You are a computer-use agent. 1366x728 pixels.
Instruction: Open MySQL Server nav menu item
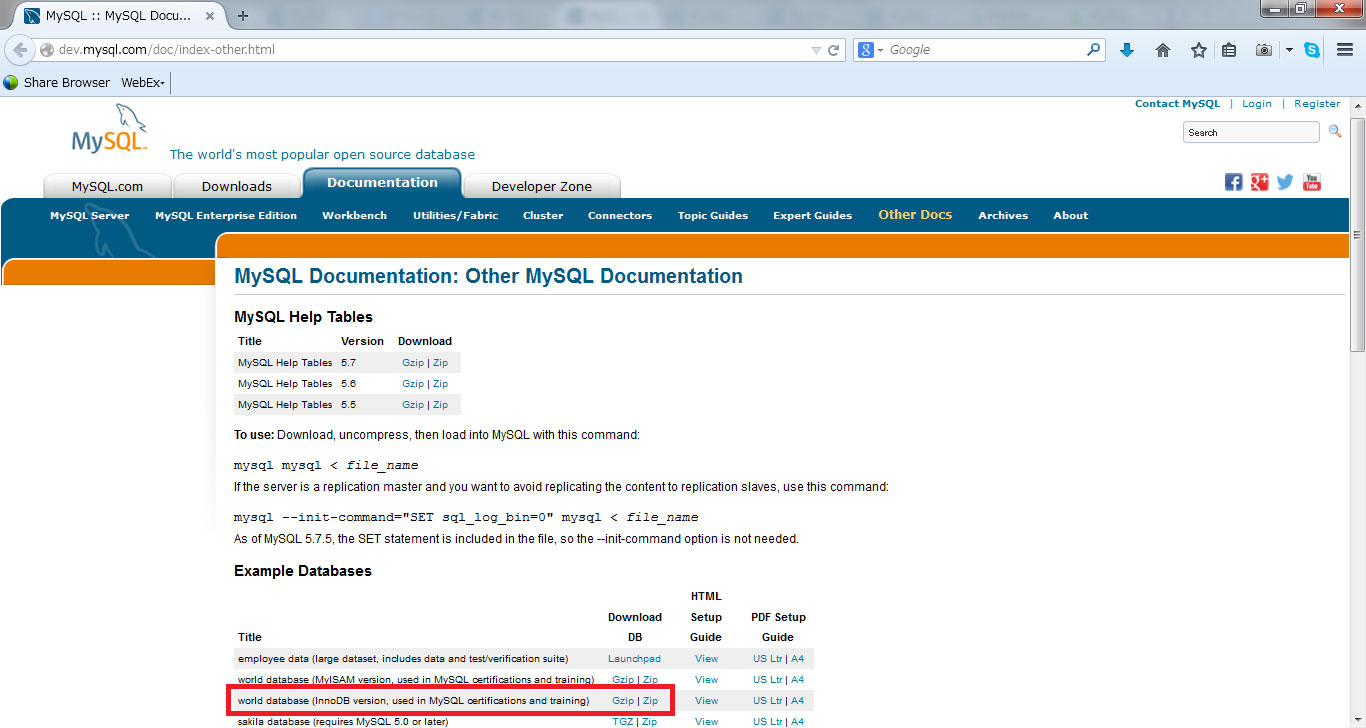pyautogui.click(x=90, y=215)
